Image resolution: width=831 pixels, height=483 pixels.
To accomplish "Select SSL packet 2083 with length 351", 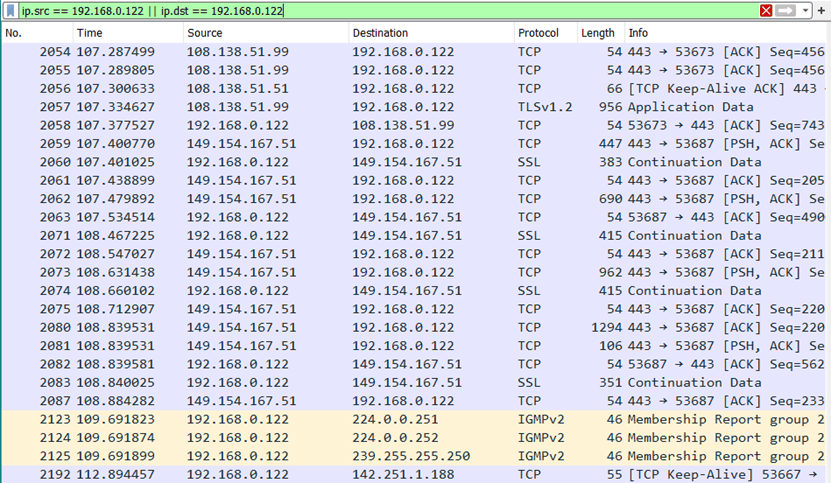I will [416, 383].
